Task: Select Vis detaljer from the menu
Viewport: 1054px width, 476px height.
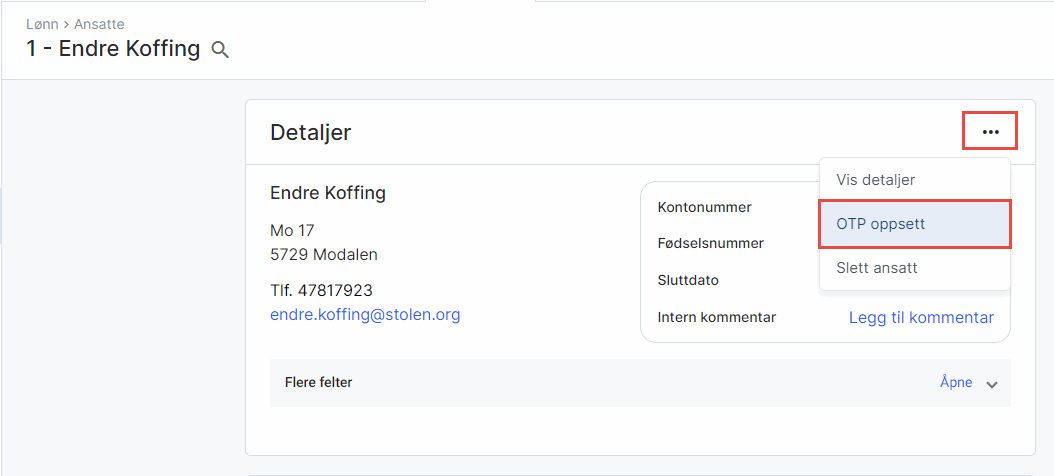Action: point(875,180)
